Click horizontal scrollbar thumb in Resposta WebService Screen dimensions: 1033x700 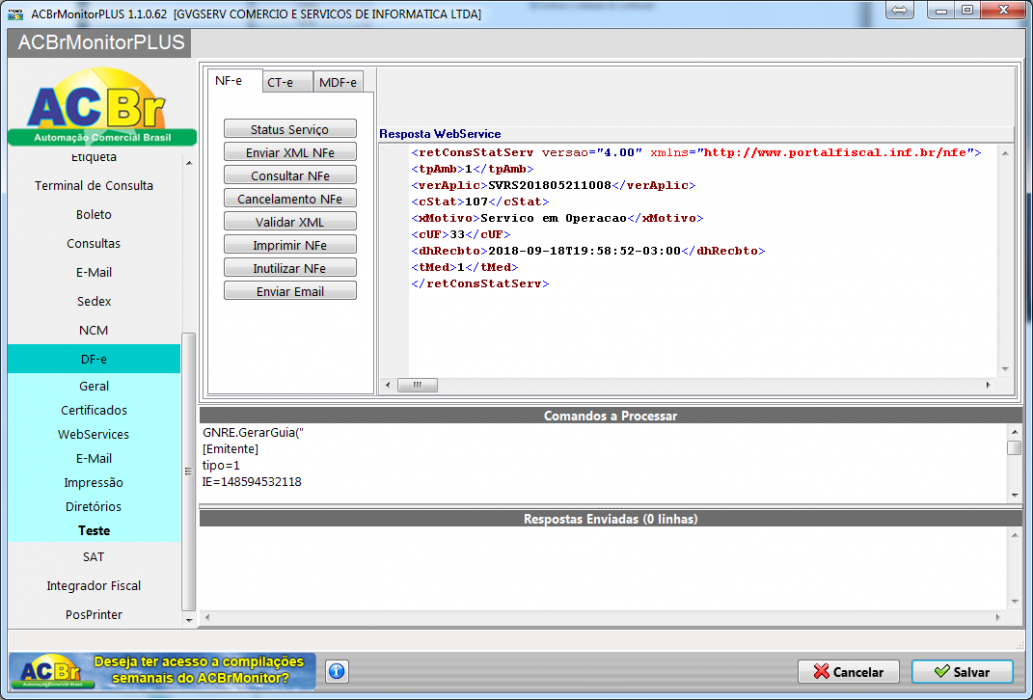[x=417, y=385]
